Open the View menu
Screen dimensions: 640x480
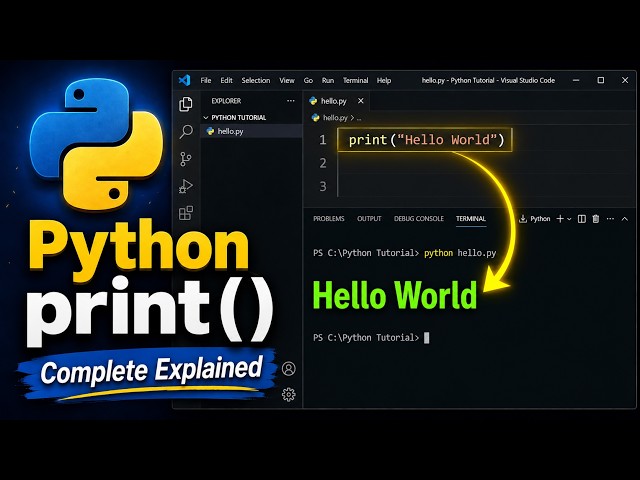point(287,80)
